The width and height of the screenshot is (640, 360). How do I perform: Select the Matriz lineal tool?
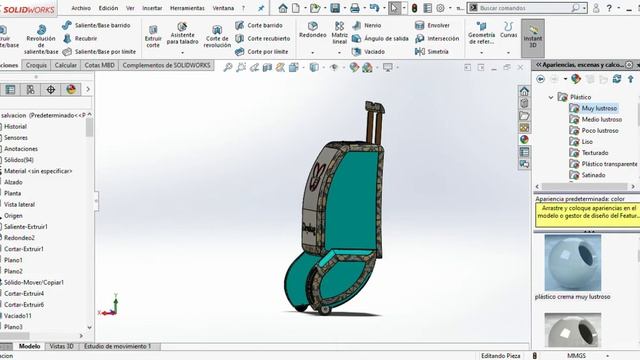(339, 33)
